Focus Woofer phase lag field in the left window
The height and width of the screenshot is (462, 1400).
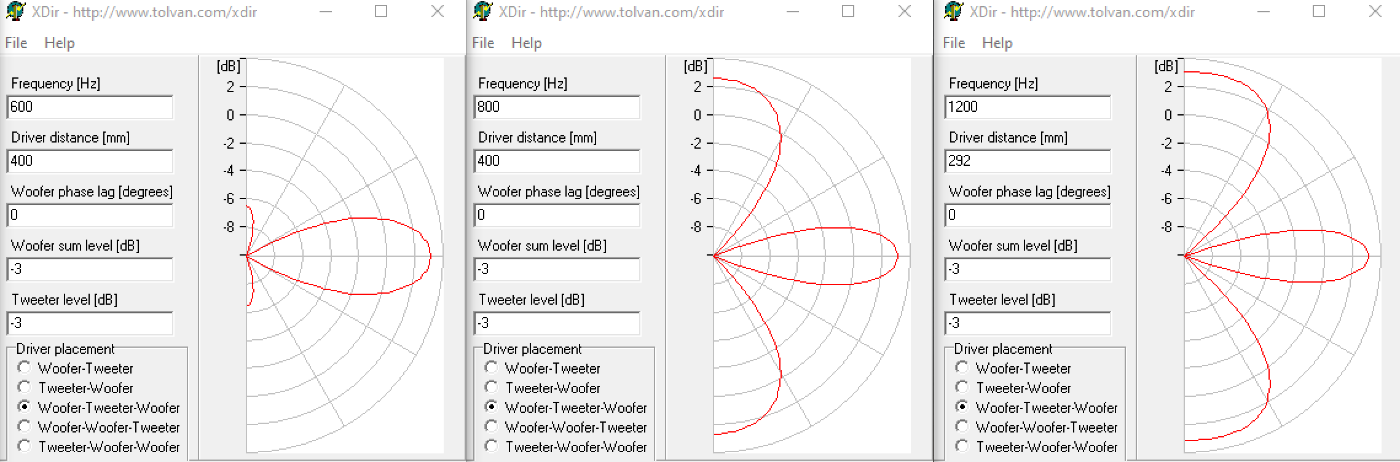pyautogui.click(x=90, y=215)
